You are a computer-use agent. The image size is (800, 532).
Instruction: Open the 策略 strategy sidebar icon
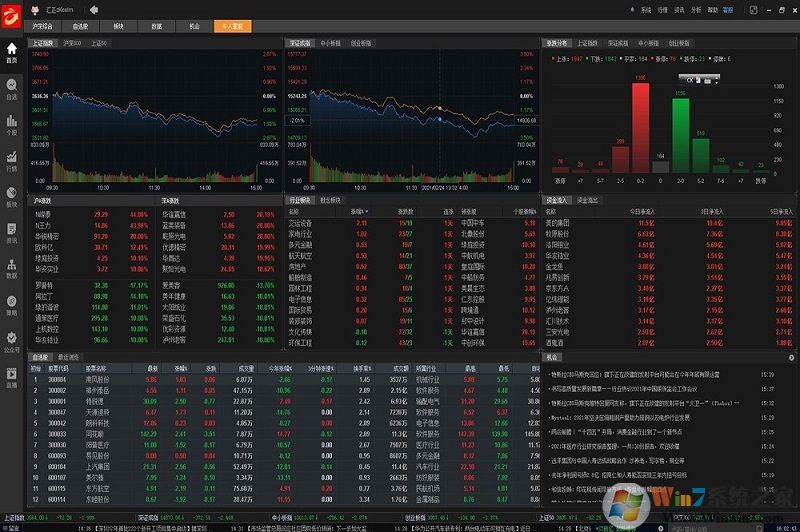11,305
